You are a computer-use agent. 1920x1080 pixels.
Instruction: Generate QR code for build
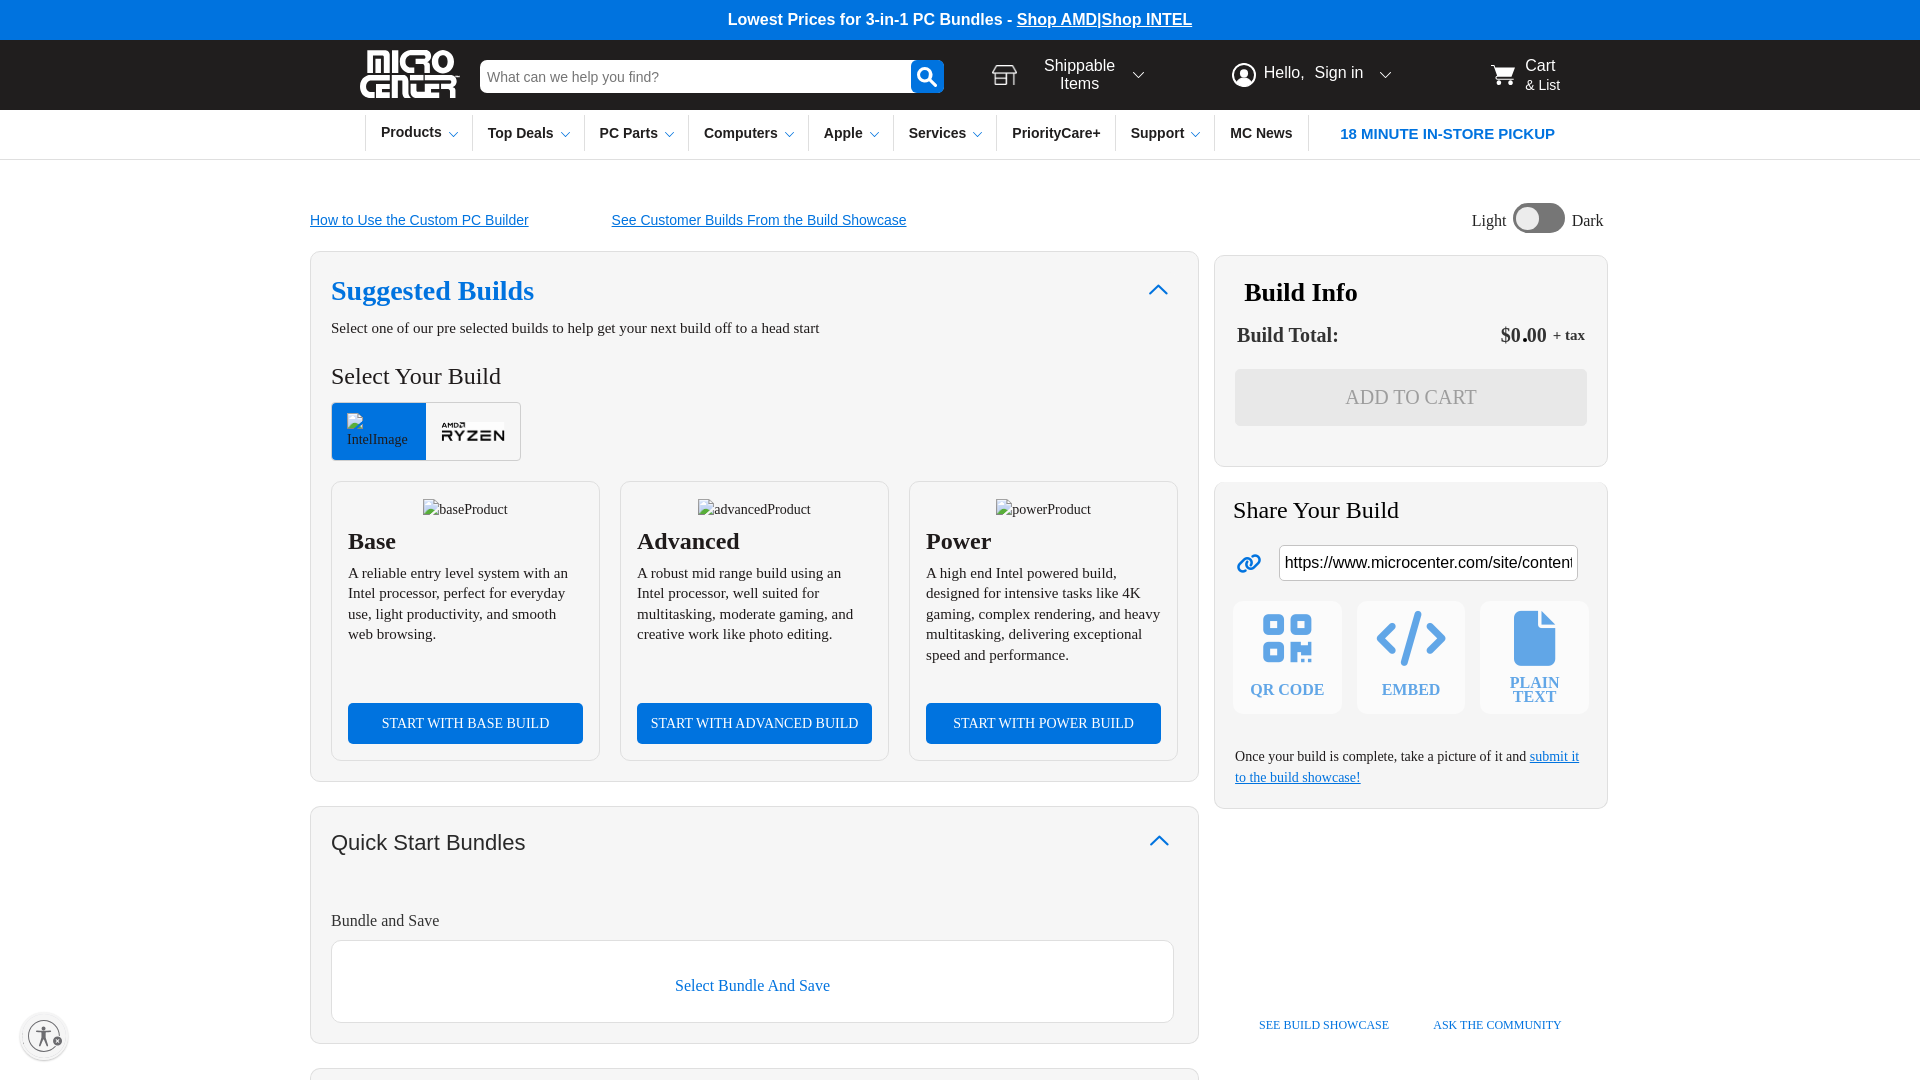[1287, 657]
